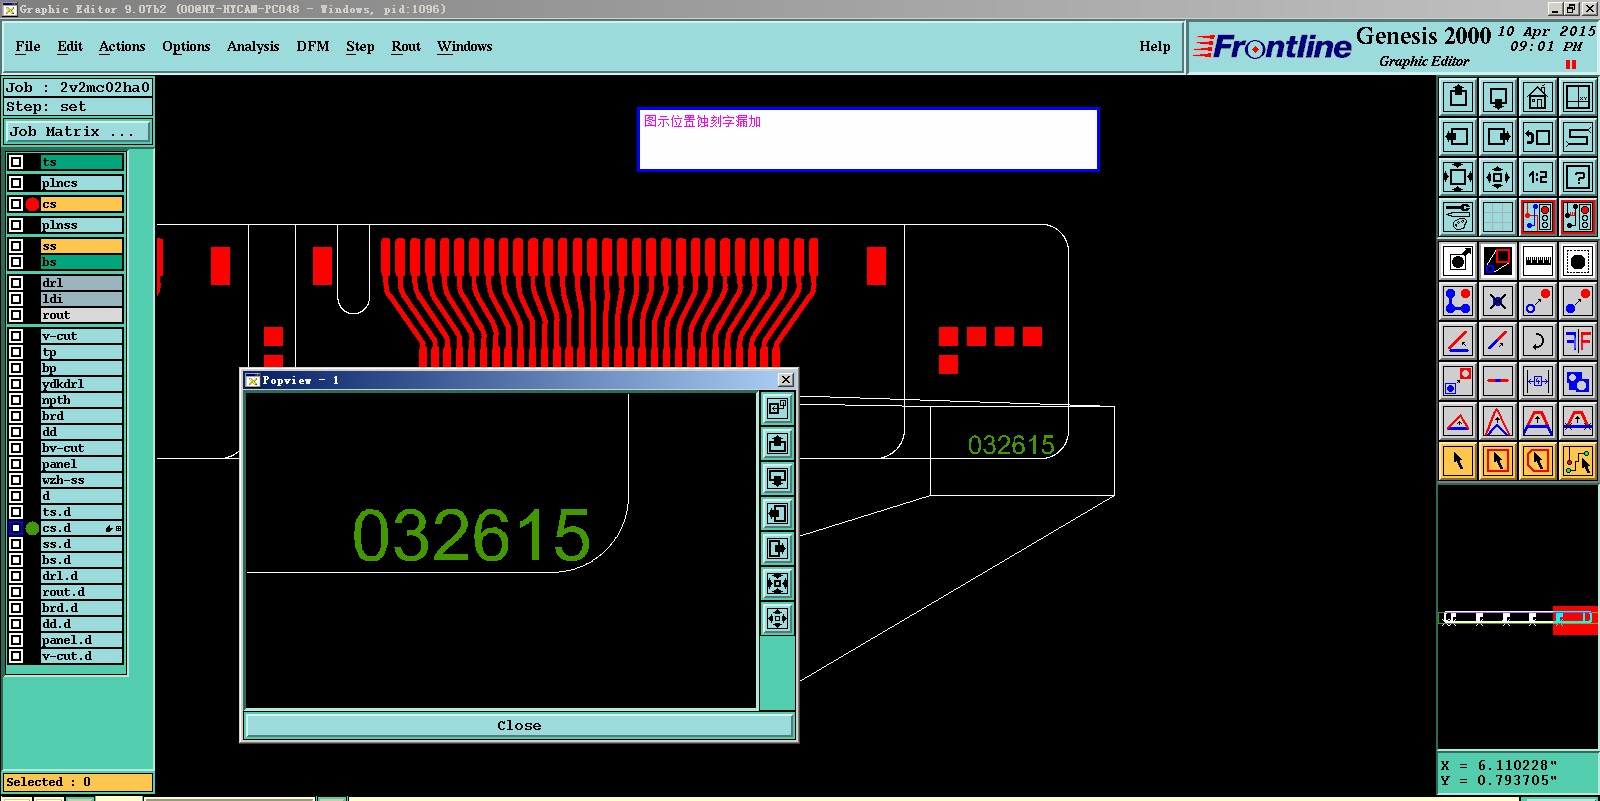Screen dimensions: 1600x801
Task: Click the blue-red line with arrow icon
Action: (1498, 340)
